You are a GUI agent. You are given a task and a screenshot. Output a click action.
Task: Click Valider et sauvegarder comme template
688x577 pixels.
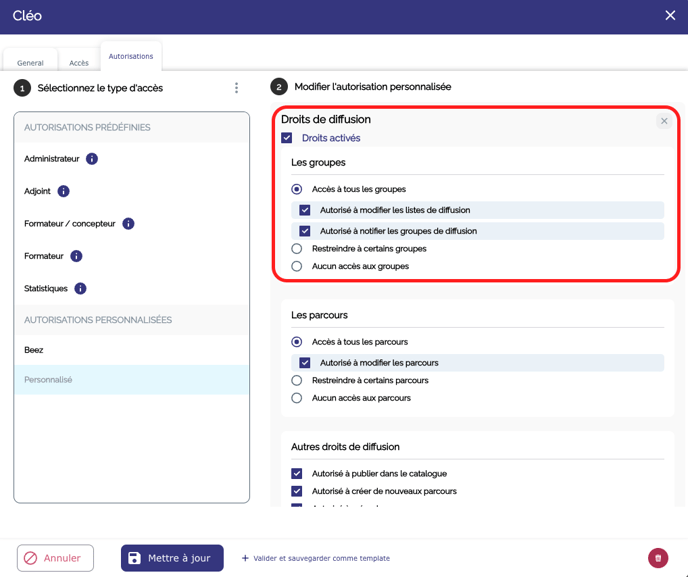(x=316, y=558)
